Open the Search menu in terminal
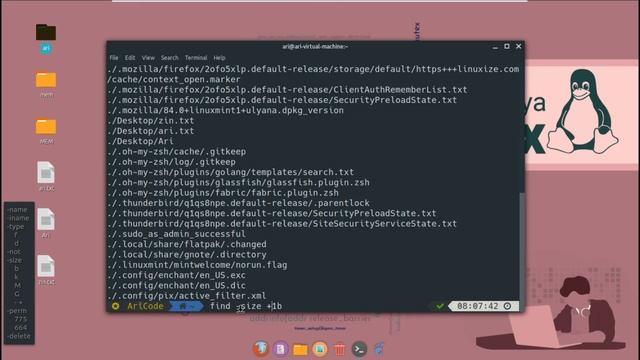Screen dimensions: 640x360 click(x=169, y=58)
